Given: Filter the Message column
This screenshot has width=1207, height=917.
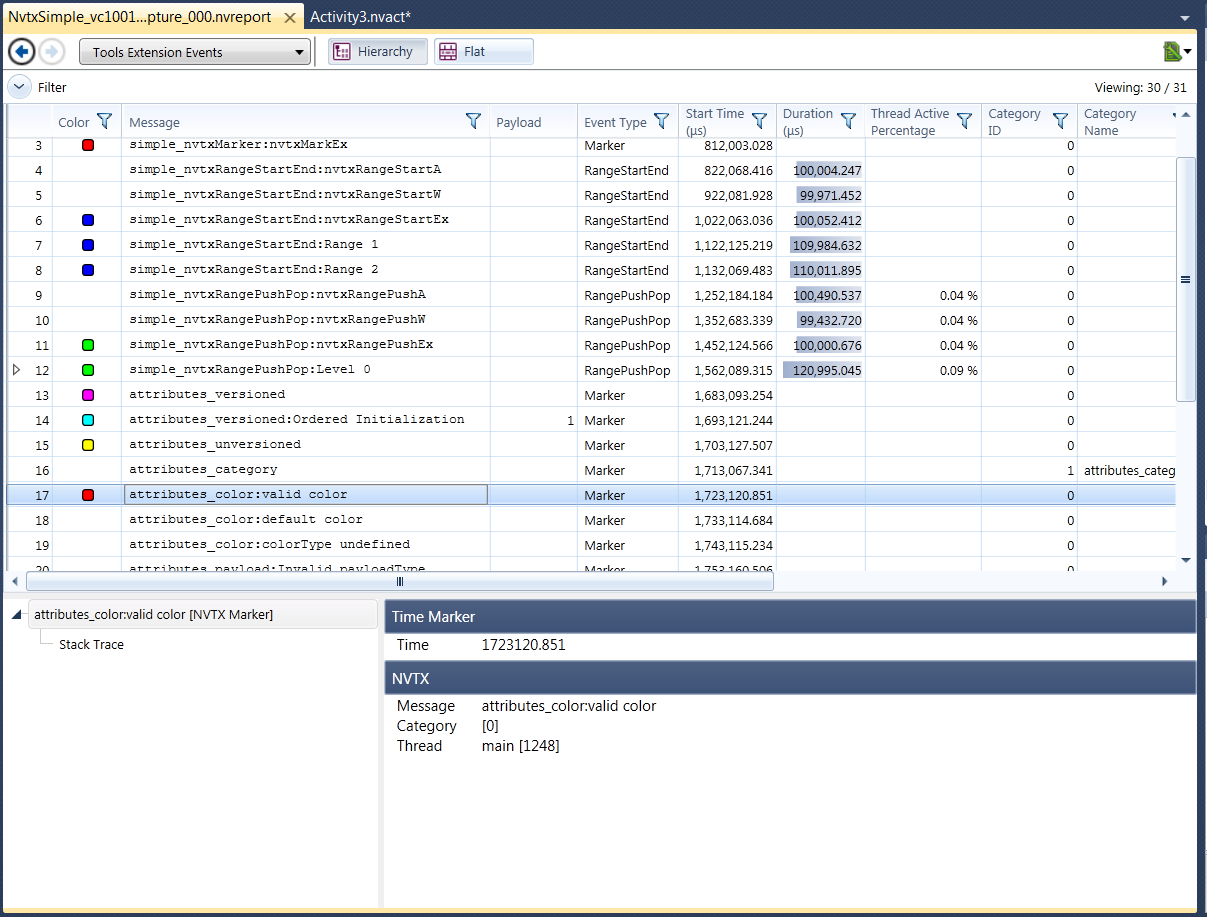Looking at the screenshot, I should click(x=473, y=121).
